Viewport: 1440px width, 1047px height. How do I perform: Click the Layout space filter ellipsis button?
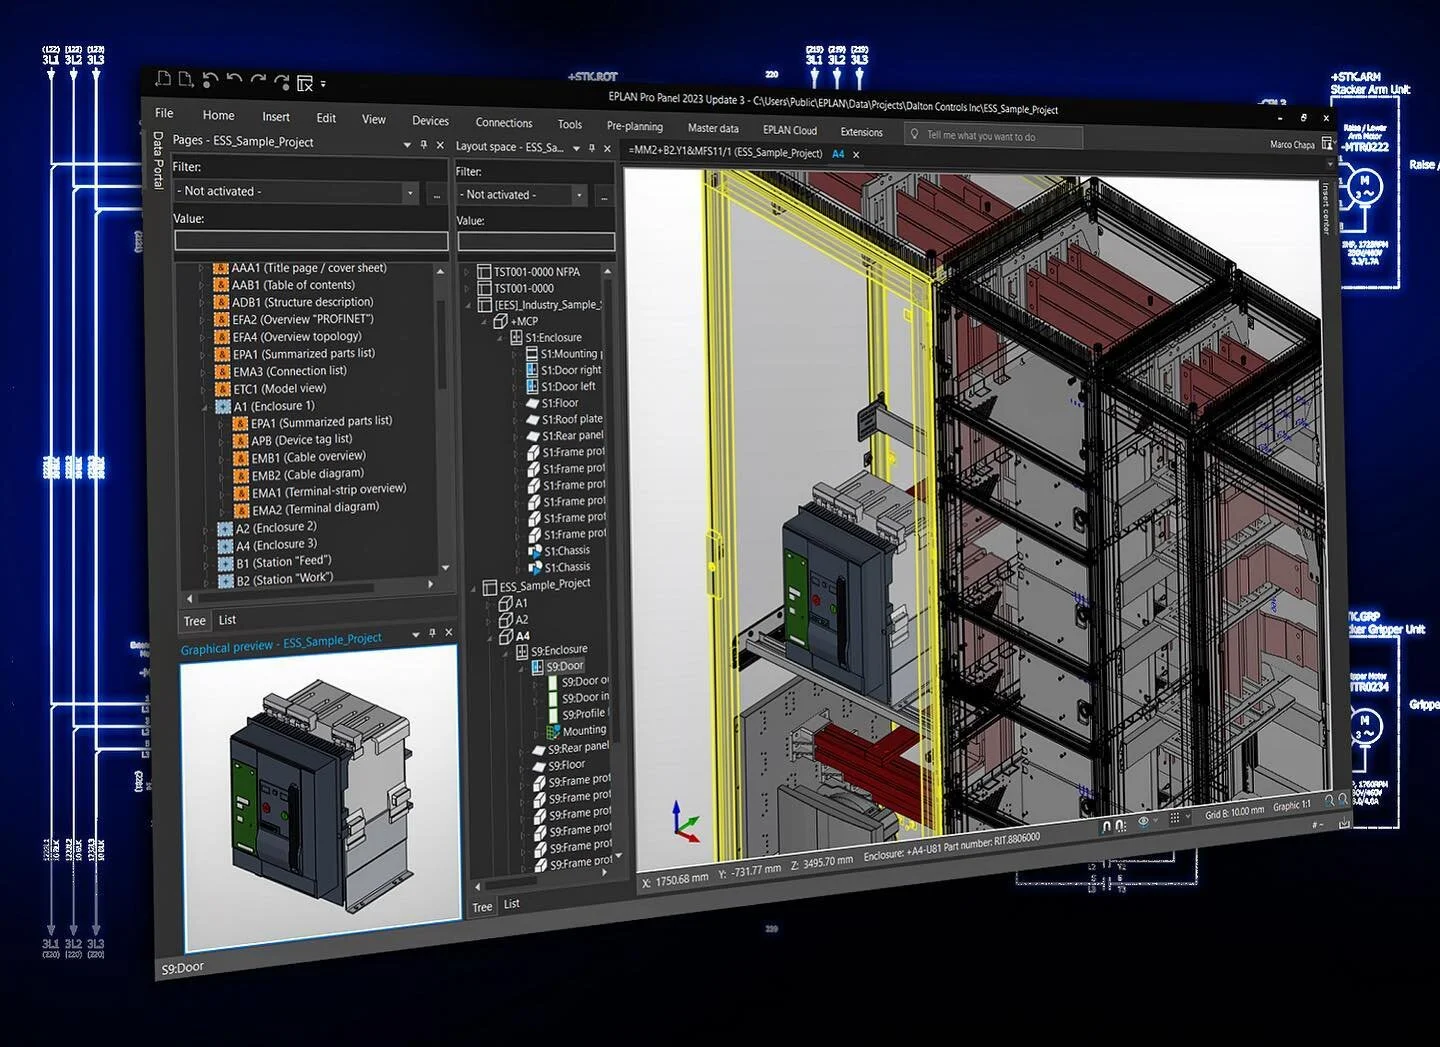tap(604, 196)
